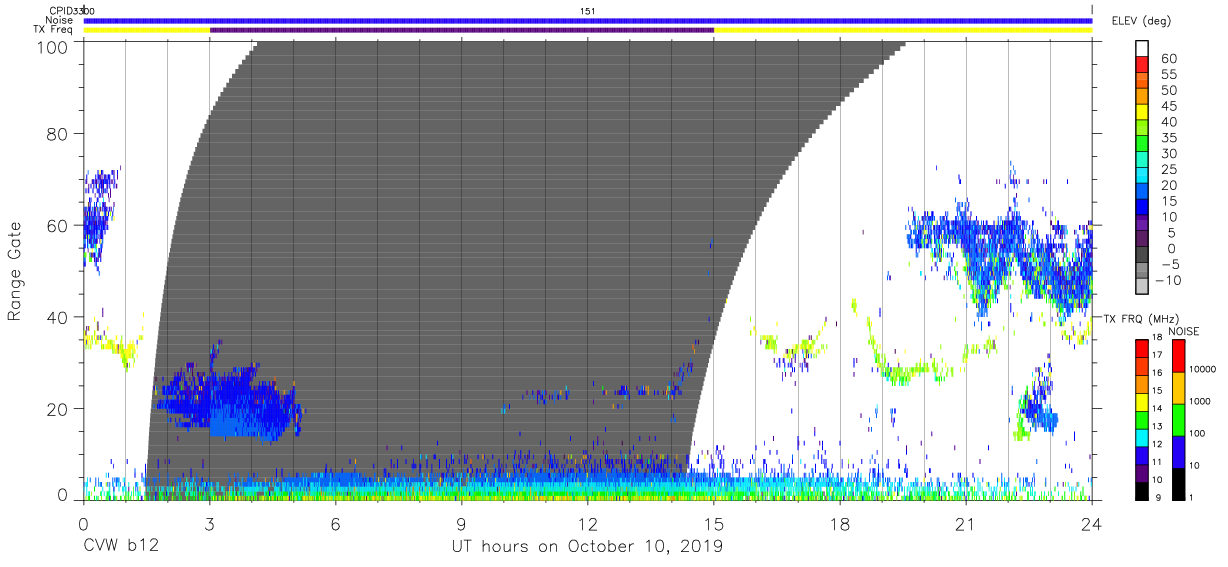Pick the yellow swatch in TX FRQ colorbar
The height and width of the screenshot is (567, 1228).
click(1143, 400)
